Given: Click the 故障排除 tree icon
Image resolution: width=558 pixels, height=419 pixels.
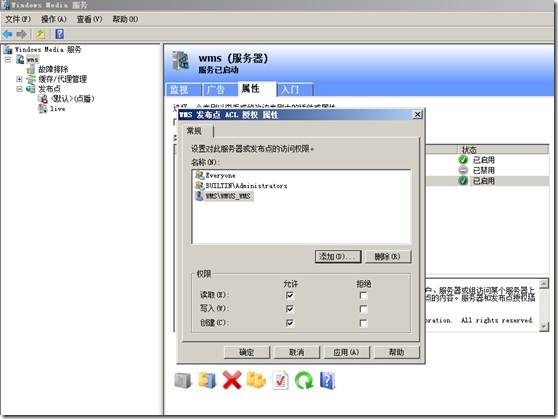Looking at the screenshot, I should point(31,69).
